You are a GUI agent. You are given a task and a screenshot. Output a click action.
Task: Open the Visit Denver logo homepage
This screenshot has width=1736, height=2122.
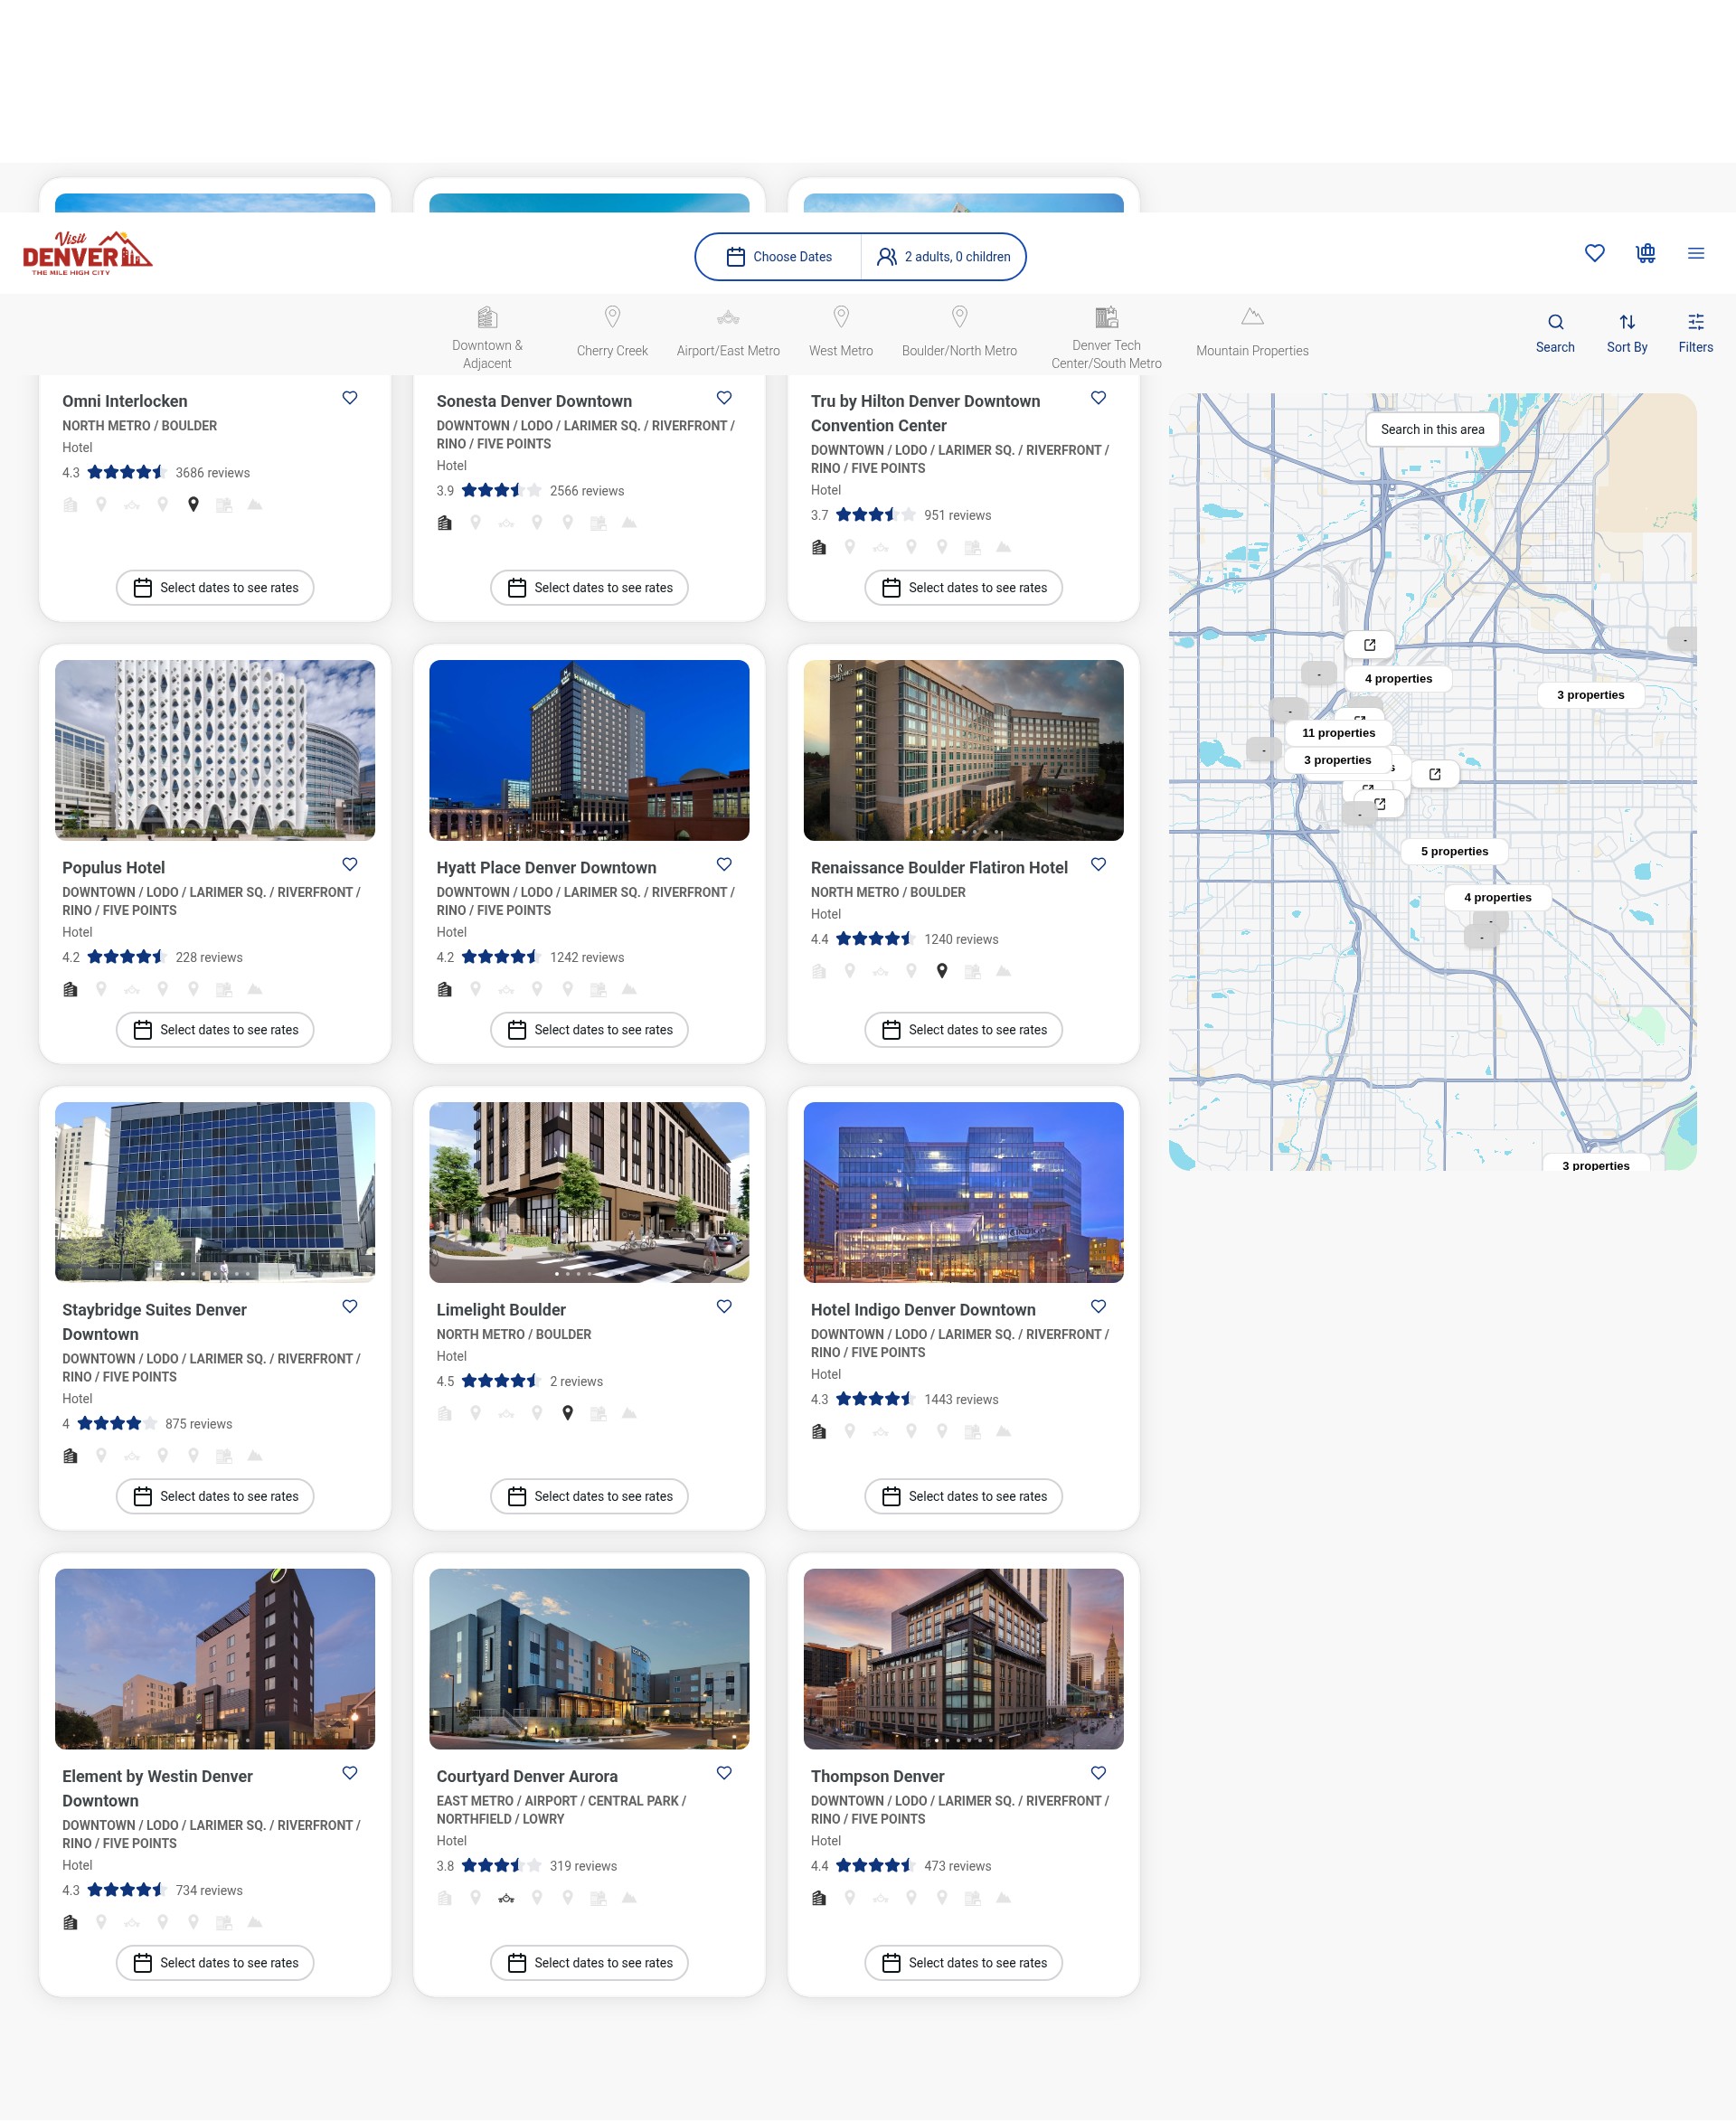point(87,253)
